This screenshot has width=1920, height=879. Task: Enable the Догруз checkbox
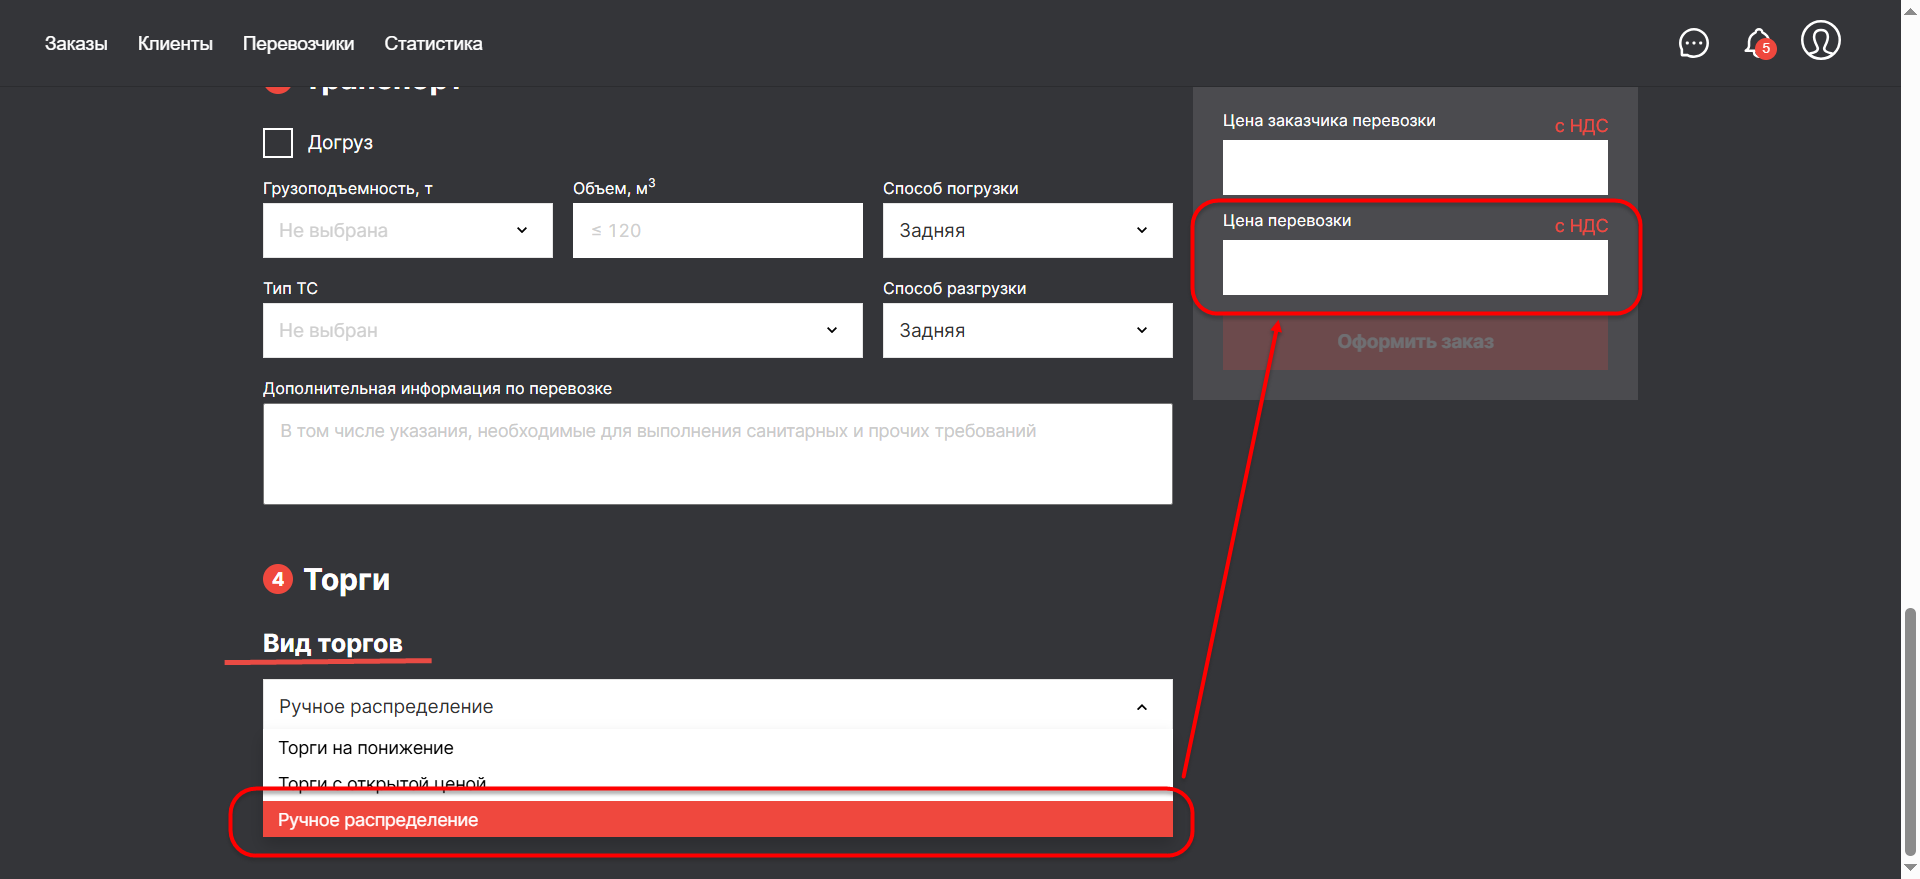(x=278, y=143)
